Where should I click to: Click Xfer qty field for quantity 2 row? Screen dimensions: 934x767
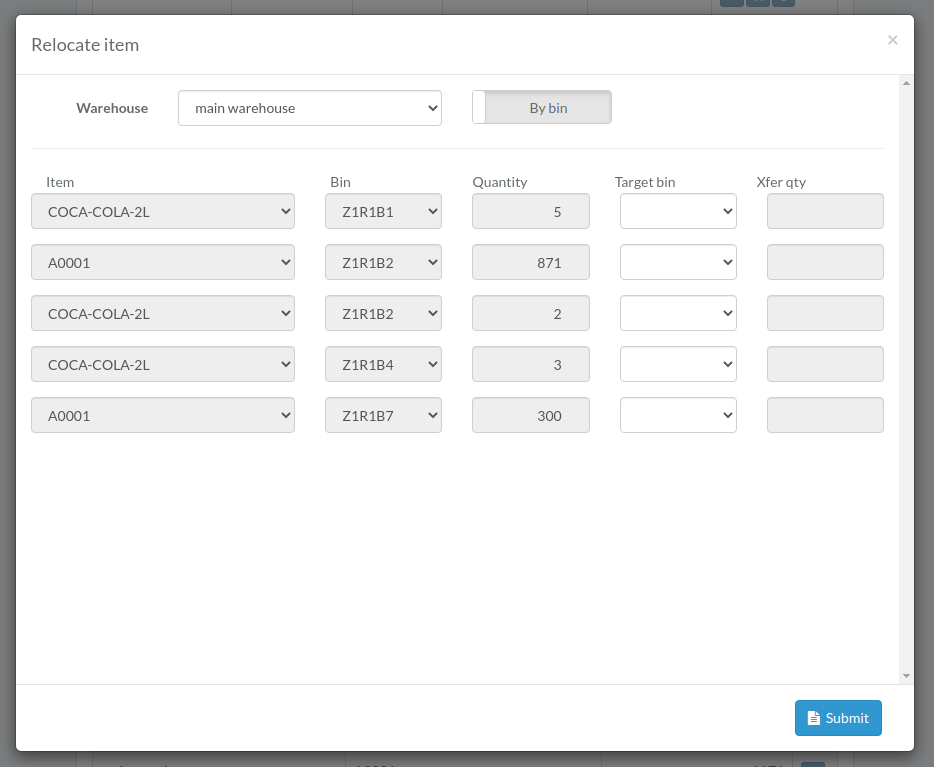[x=826, y=313]
